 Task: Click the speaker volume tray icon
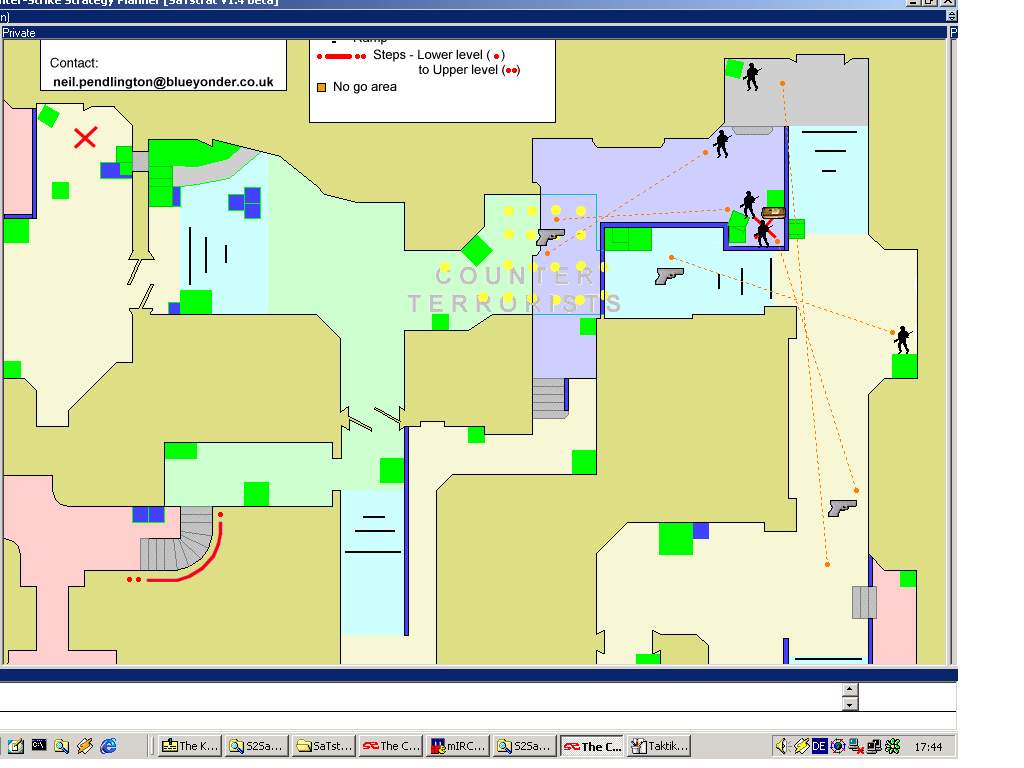(x=782, y=746)
